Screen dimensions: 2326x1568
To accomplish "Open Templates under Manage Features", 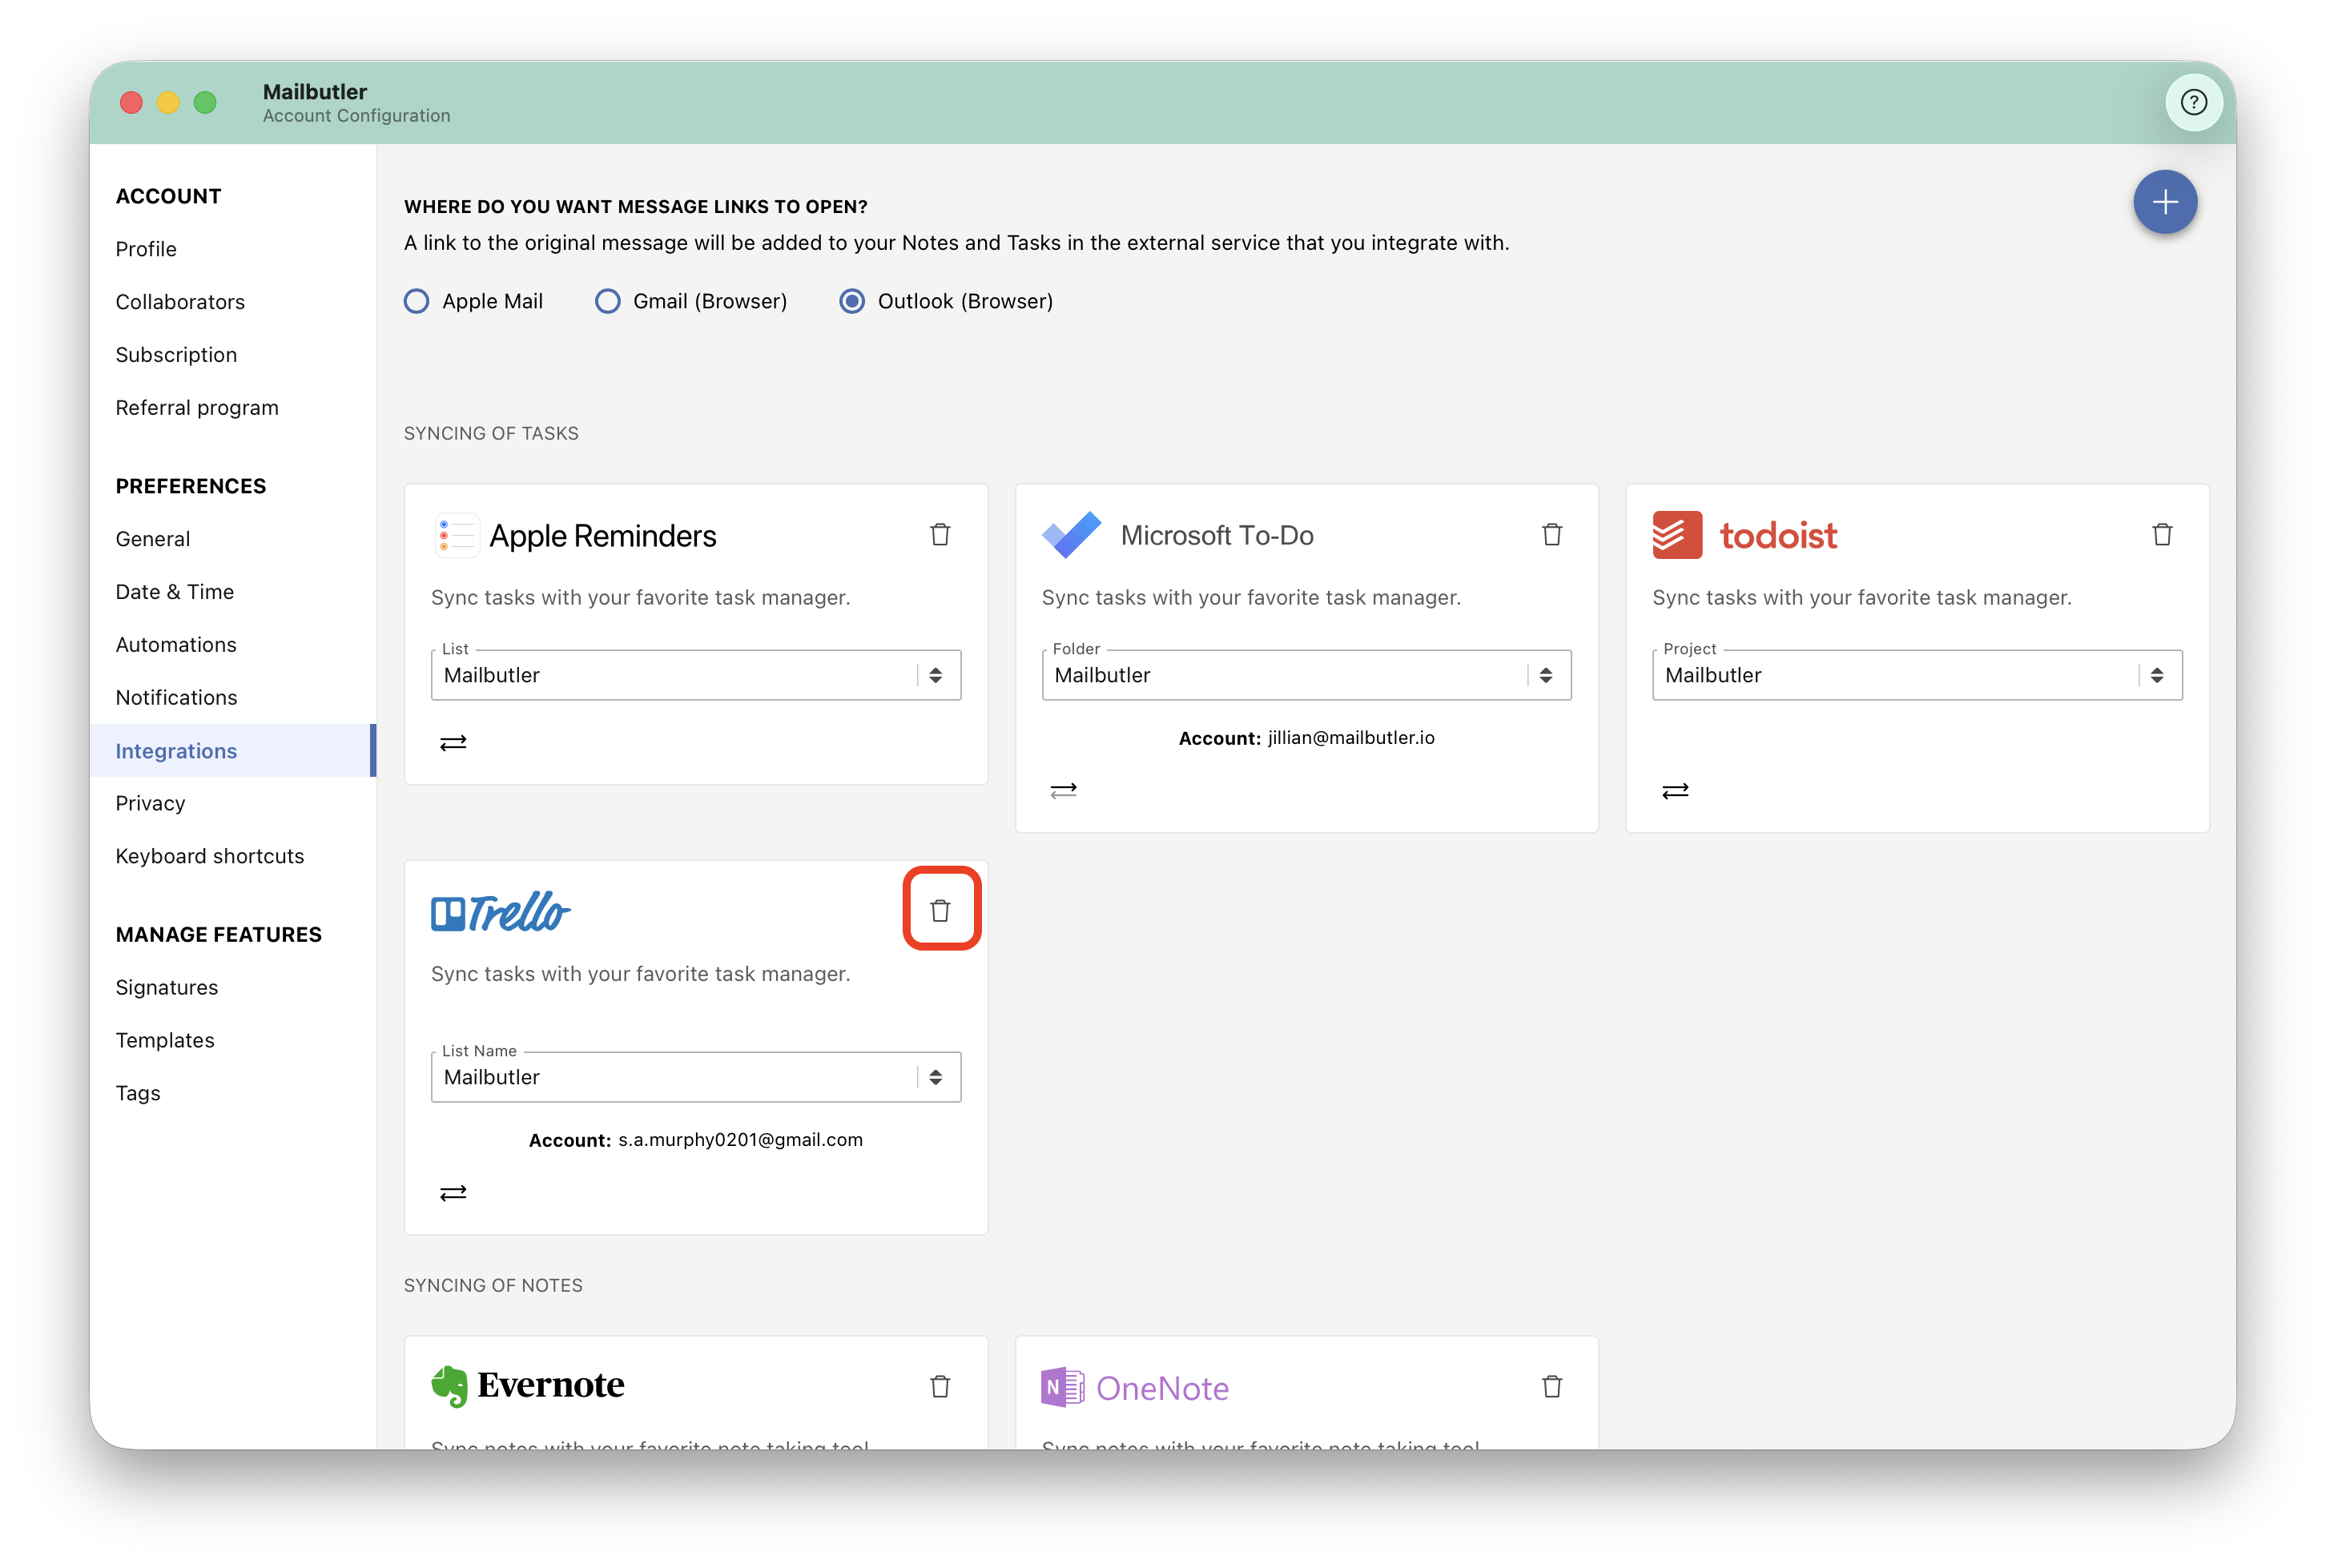I will coord(165,1040).
